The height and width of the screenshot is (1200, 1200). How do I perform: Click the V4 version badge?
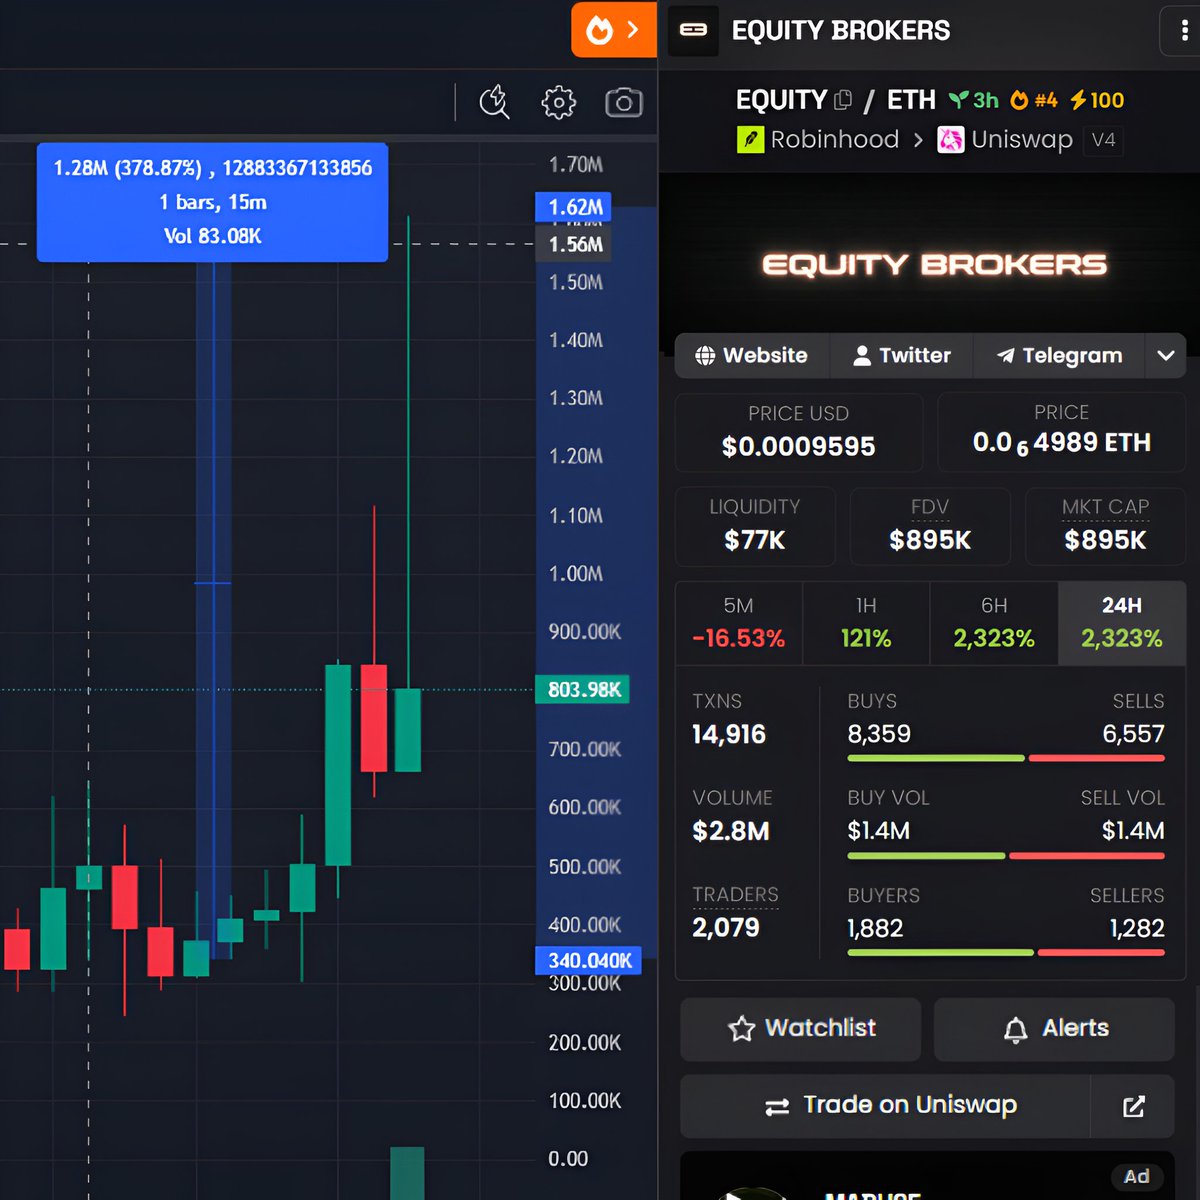click(1103, 140)
